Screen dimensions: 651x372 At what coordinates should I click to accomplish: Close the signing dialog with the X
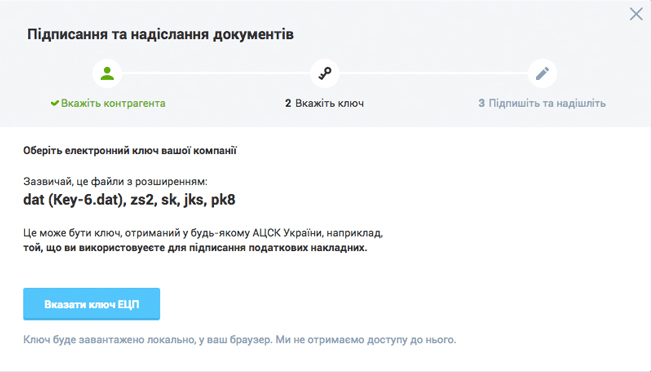(x=636, y=14)
